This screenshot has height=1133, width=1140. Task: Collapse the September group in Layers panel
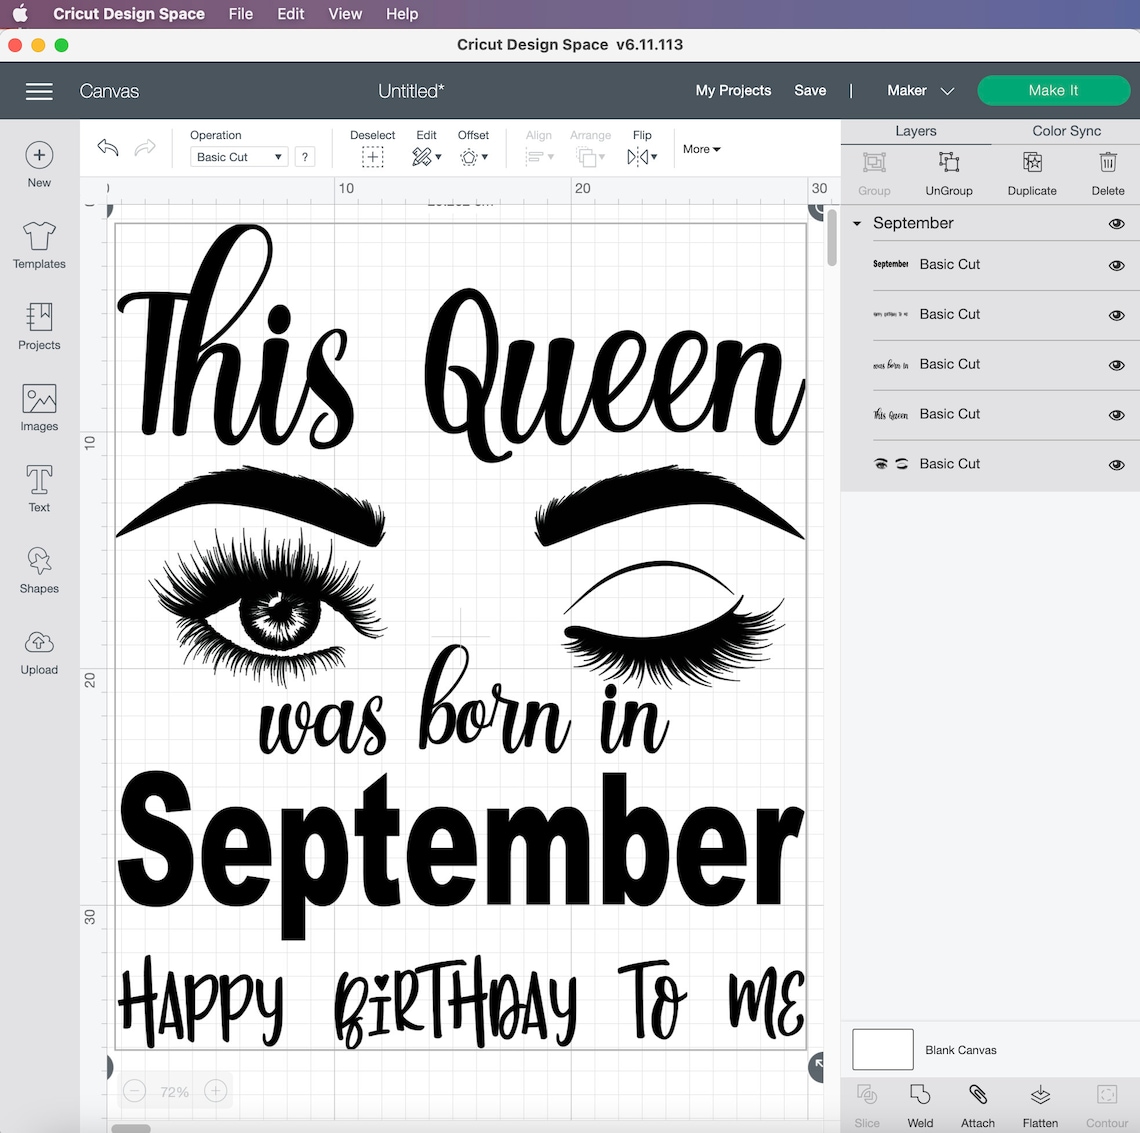pos(856,223)
